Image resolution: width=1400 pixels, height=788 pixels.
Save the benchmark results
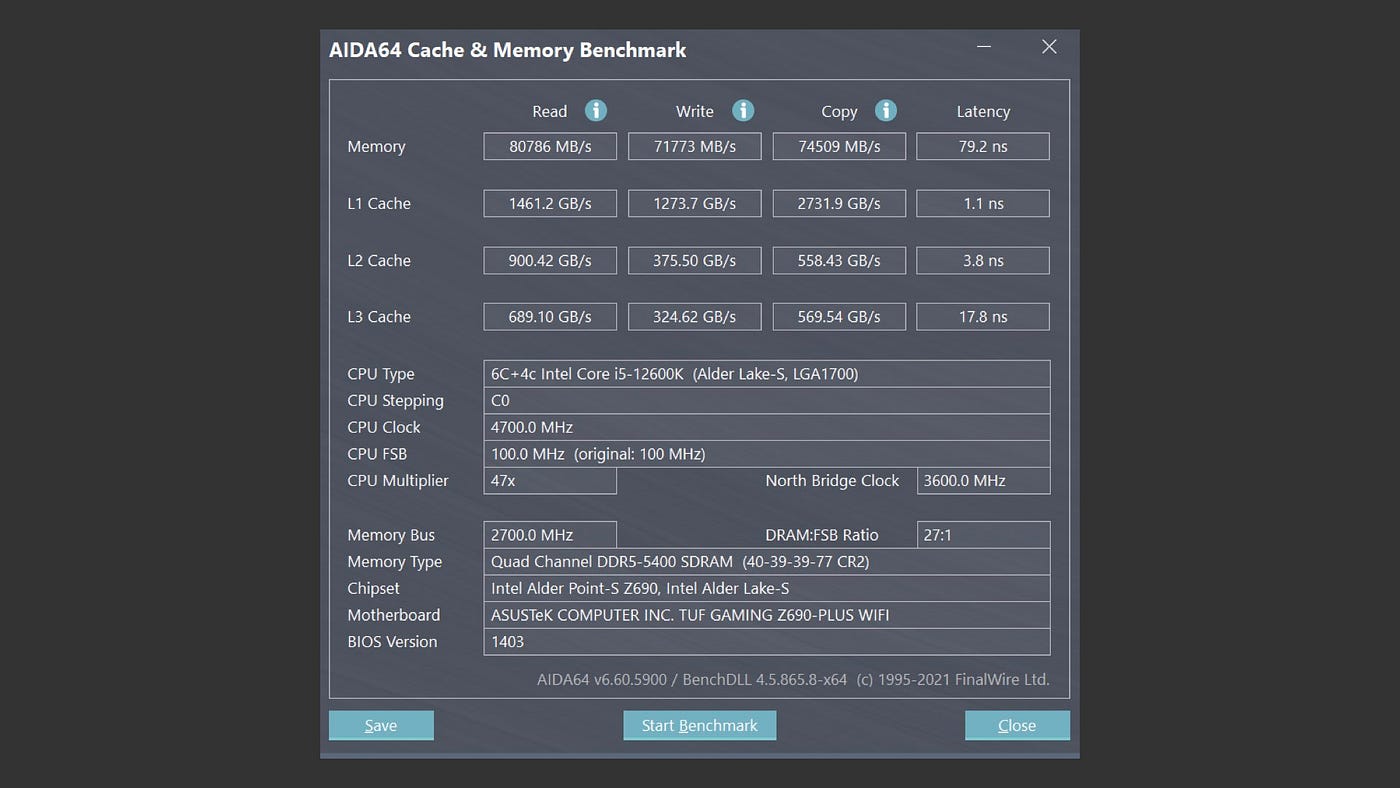click(x=381, y=725)
